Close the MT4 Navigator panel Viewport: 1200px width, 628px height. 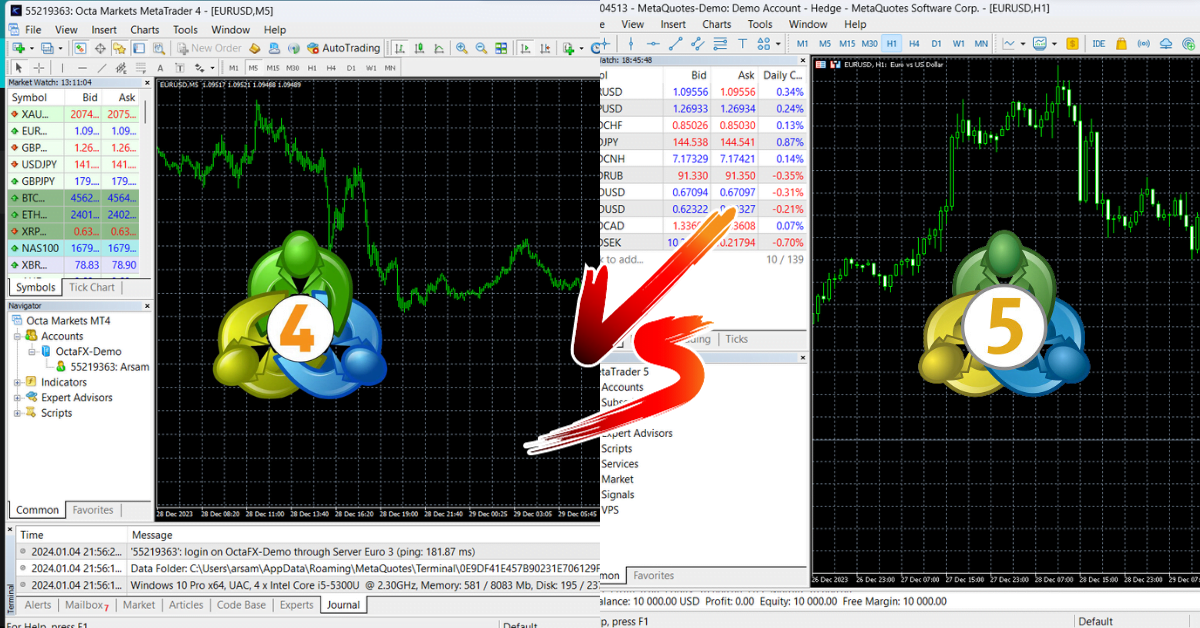[146, 306]
